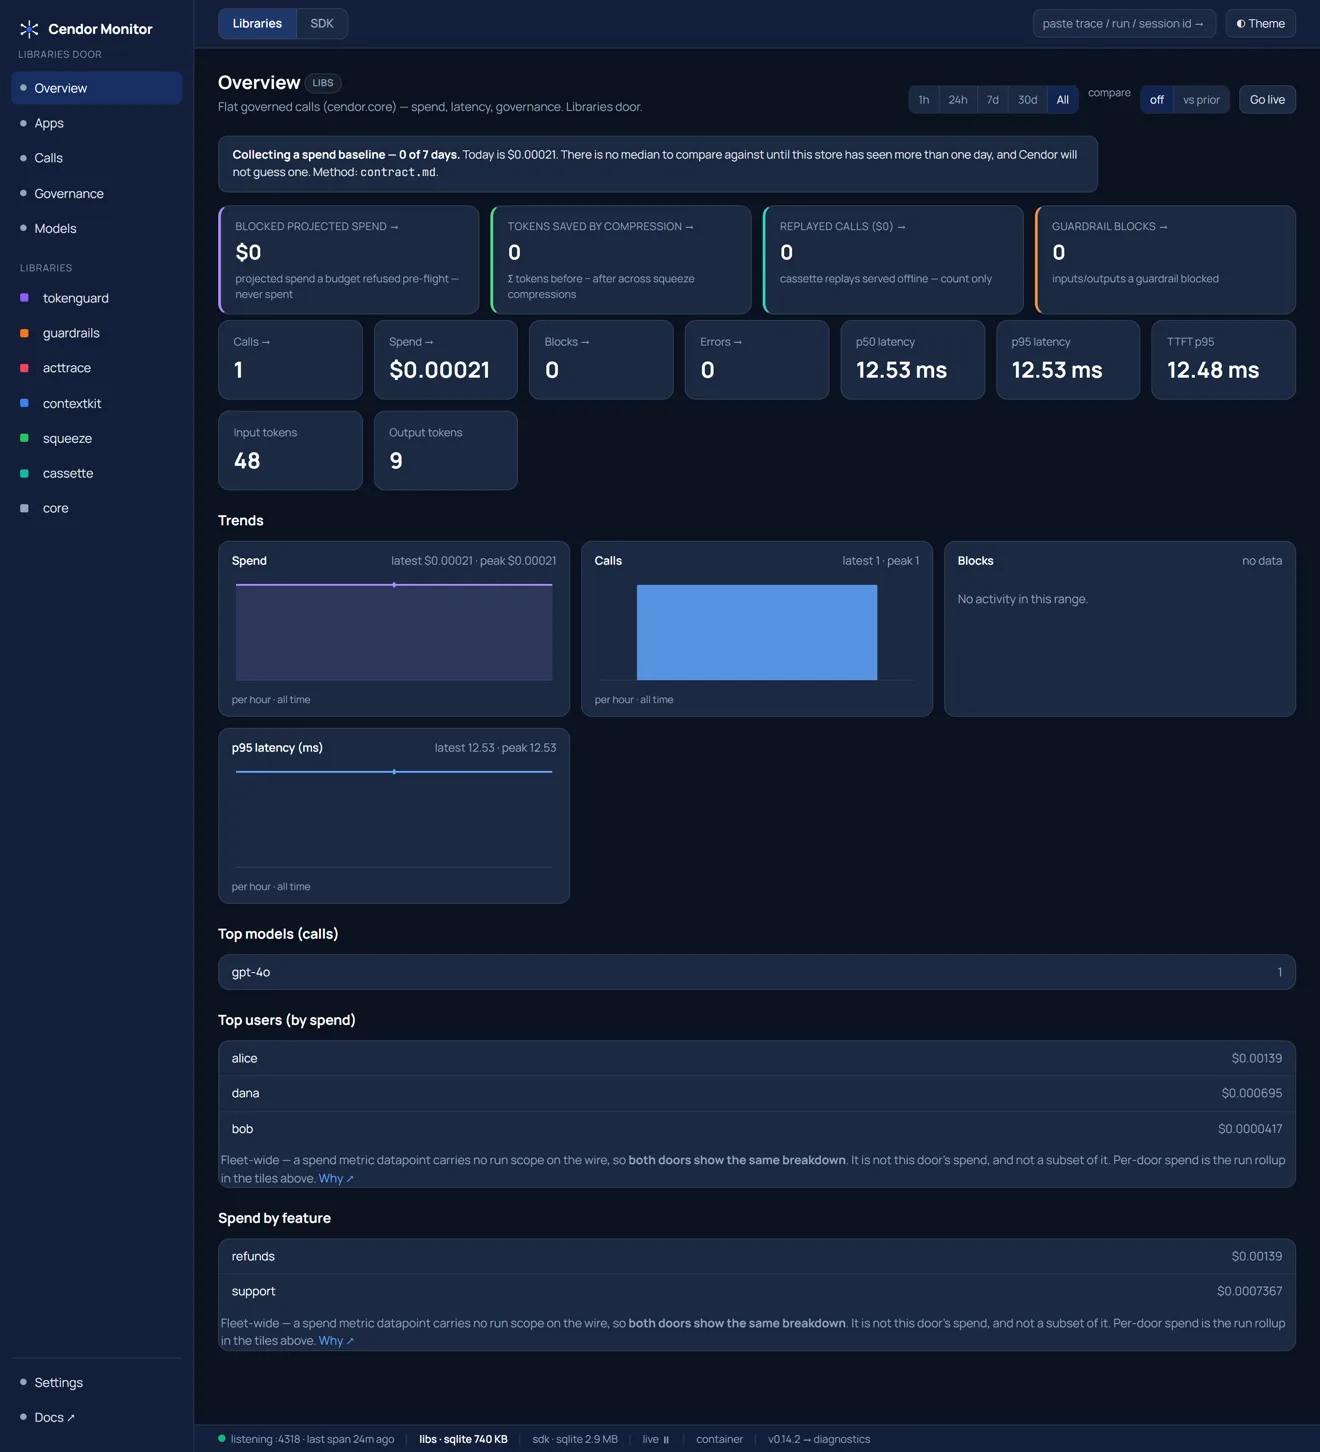Click the Output tokens tile

pyautogui.click(x=446, y=450)
